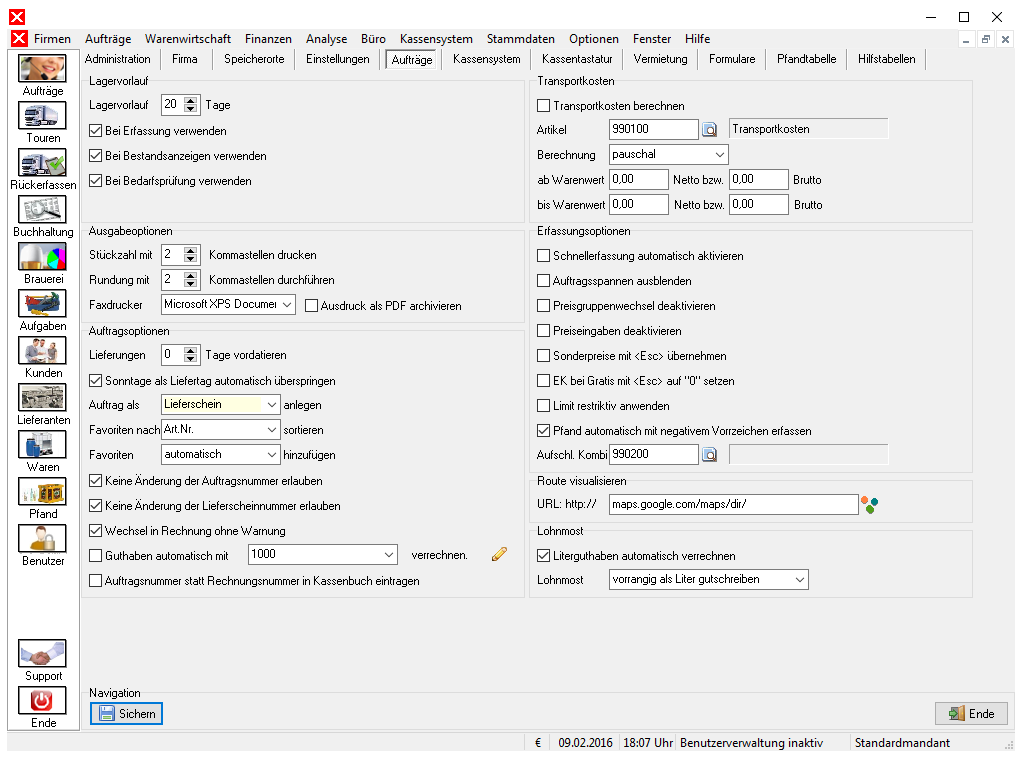
Task: Enable Limit restriktiv anwenden checkbox
Action: (544, 406)
